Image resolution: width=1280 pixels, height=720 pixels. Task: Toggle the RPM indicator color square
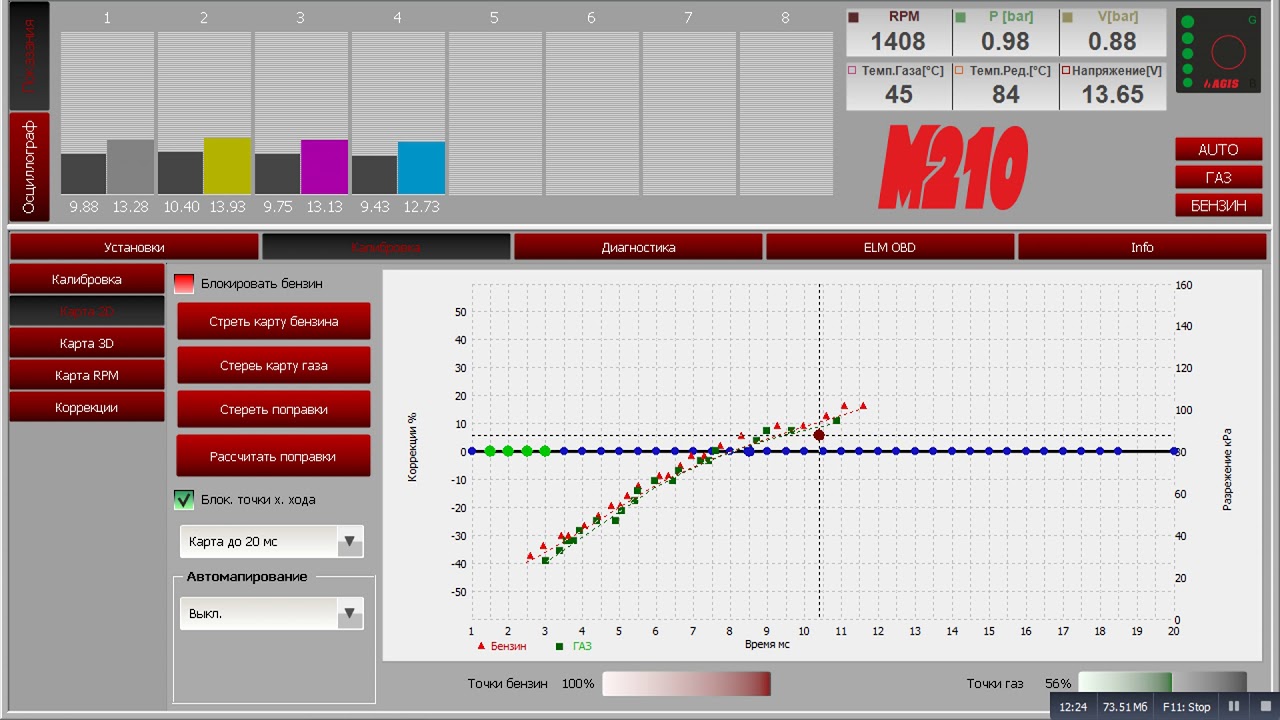pos(854,18)
